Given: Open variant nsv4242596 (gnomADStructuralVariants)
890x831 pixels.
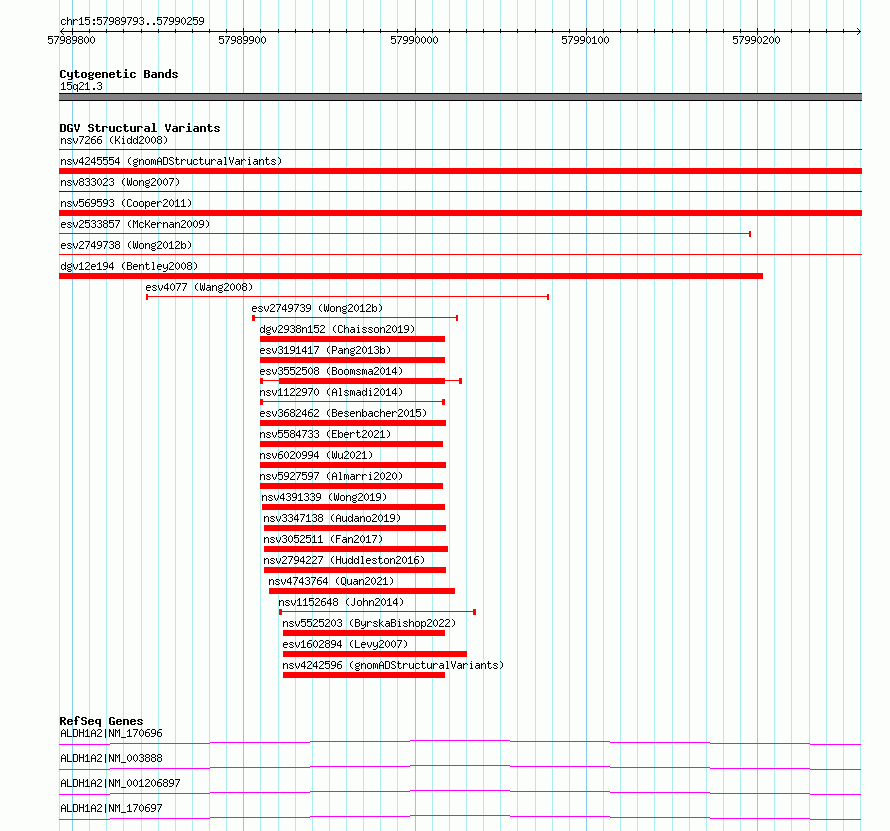Looking at the screenshot, I should click(x=393, y=665).
